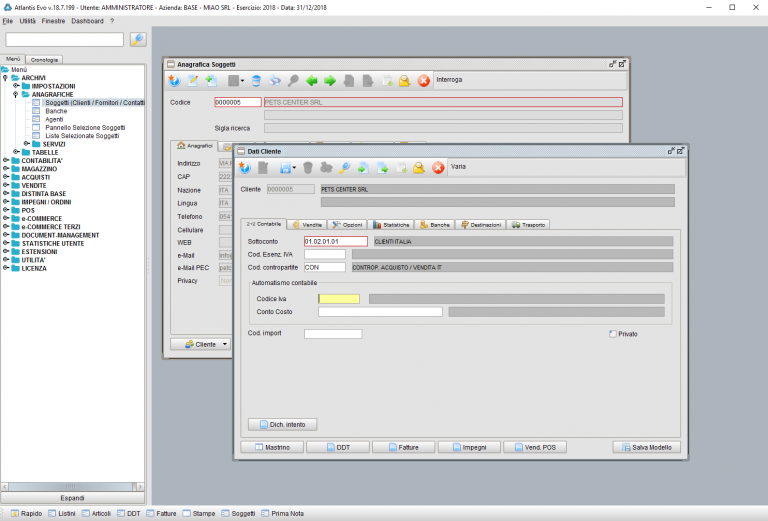
Task: Click magnifier search icon in Anagrafica Soggetti toolbar
Action: [293, 81]
